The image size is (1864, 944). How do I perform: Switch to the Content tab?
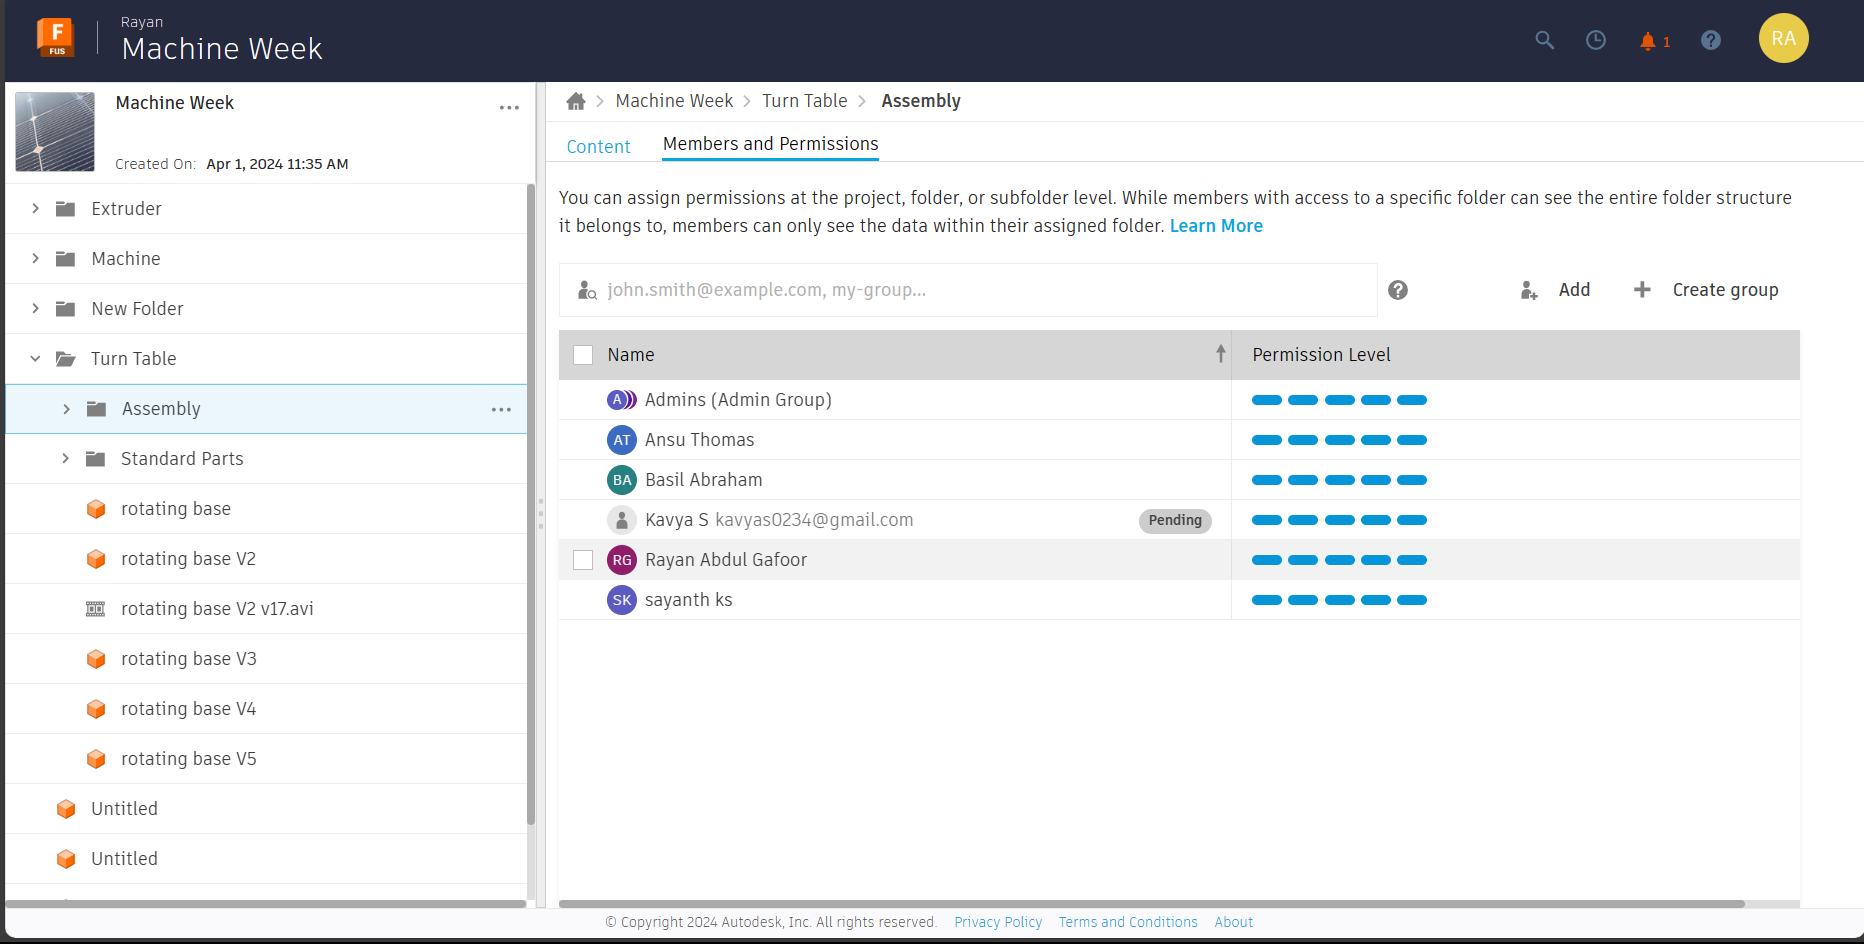pyautogui.click(x=598, y=147)
